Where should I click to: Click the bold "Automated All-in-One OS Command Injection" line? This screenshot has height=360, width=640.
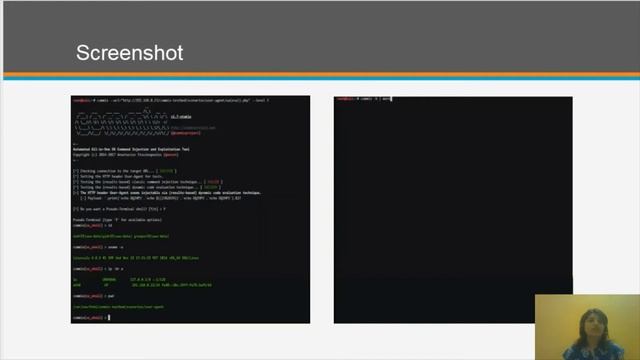[131, 149]
